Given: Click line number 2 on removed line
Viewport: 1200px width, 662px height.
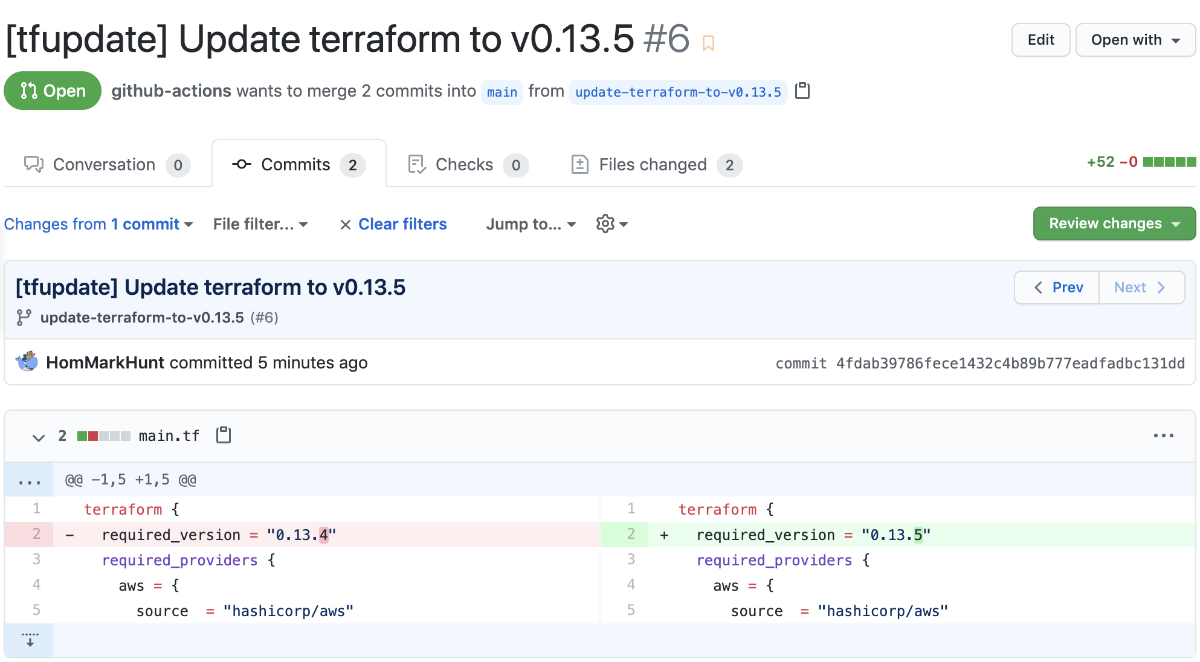Looking at the screenshot, I should pos(29,535).
